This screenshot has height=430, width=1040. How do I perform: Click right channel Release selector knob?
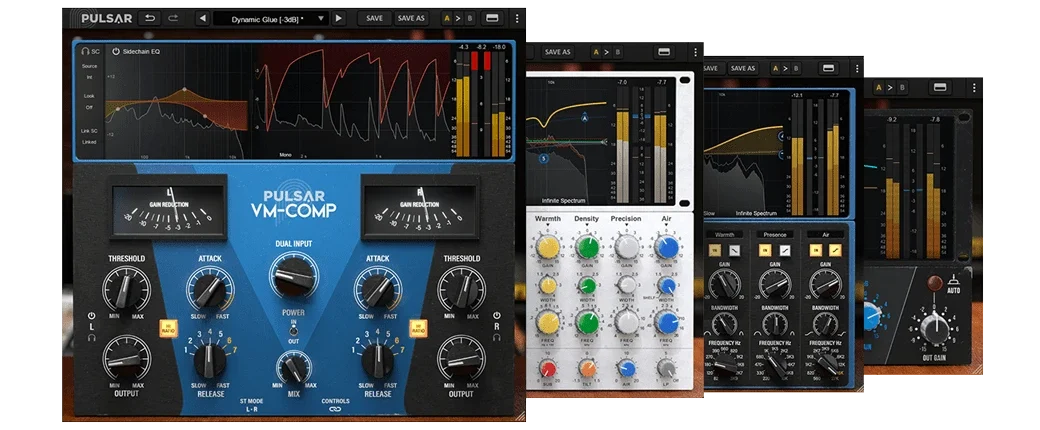coord(377,361)
